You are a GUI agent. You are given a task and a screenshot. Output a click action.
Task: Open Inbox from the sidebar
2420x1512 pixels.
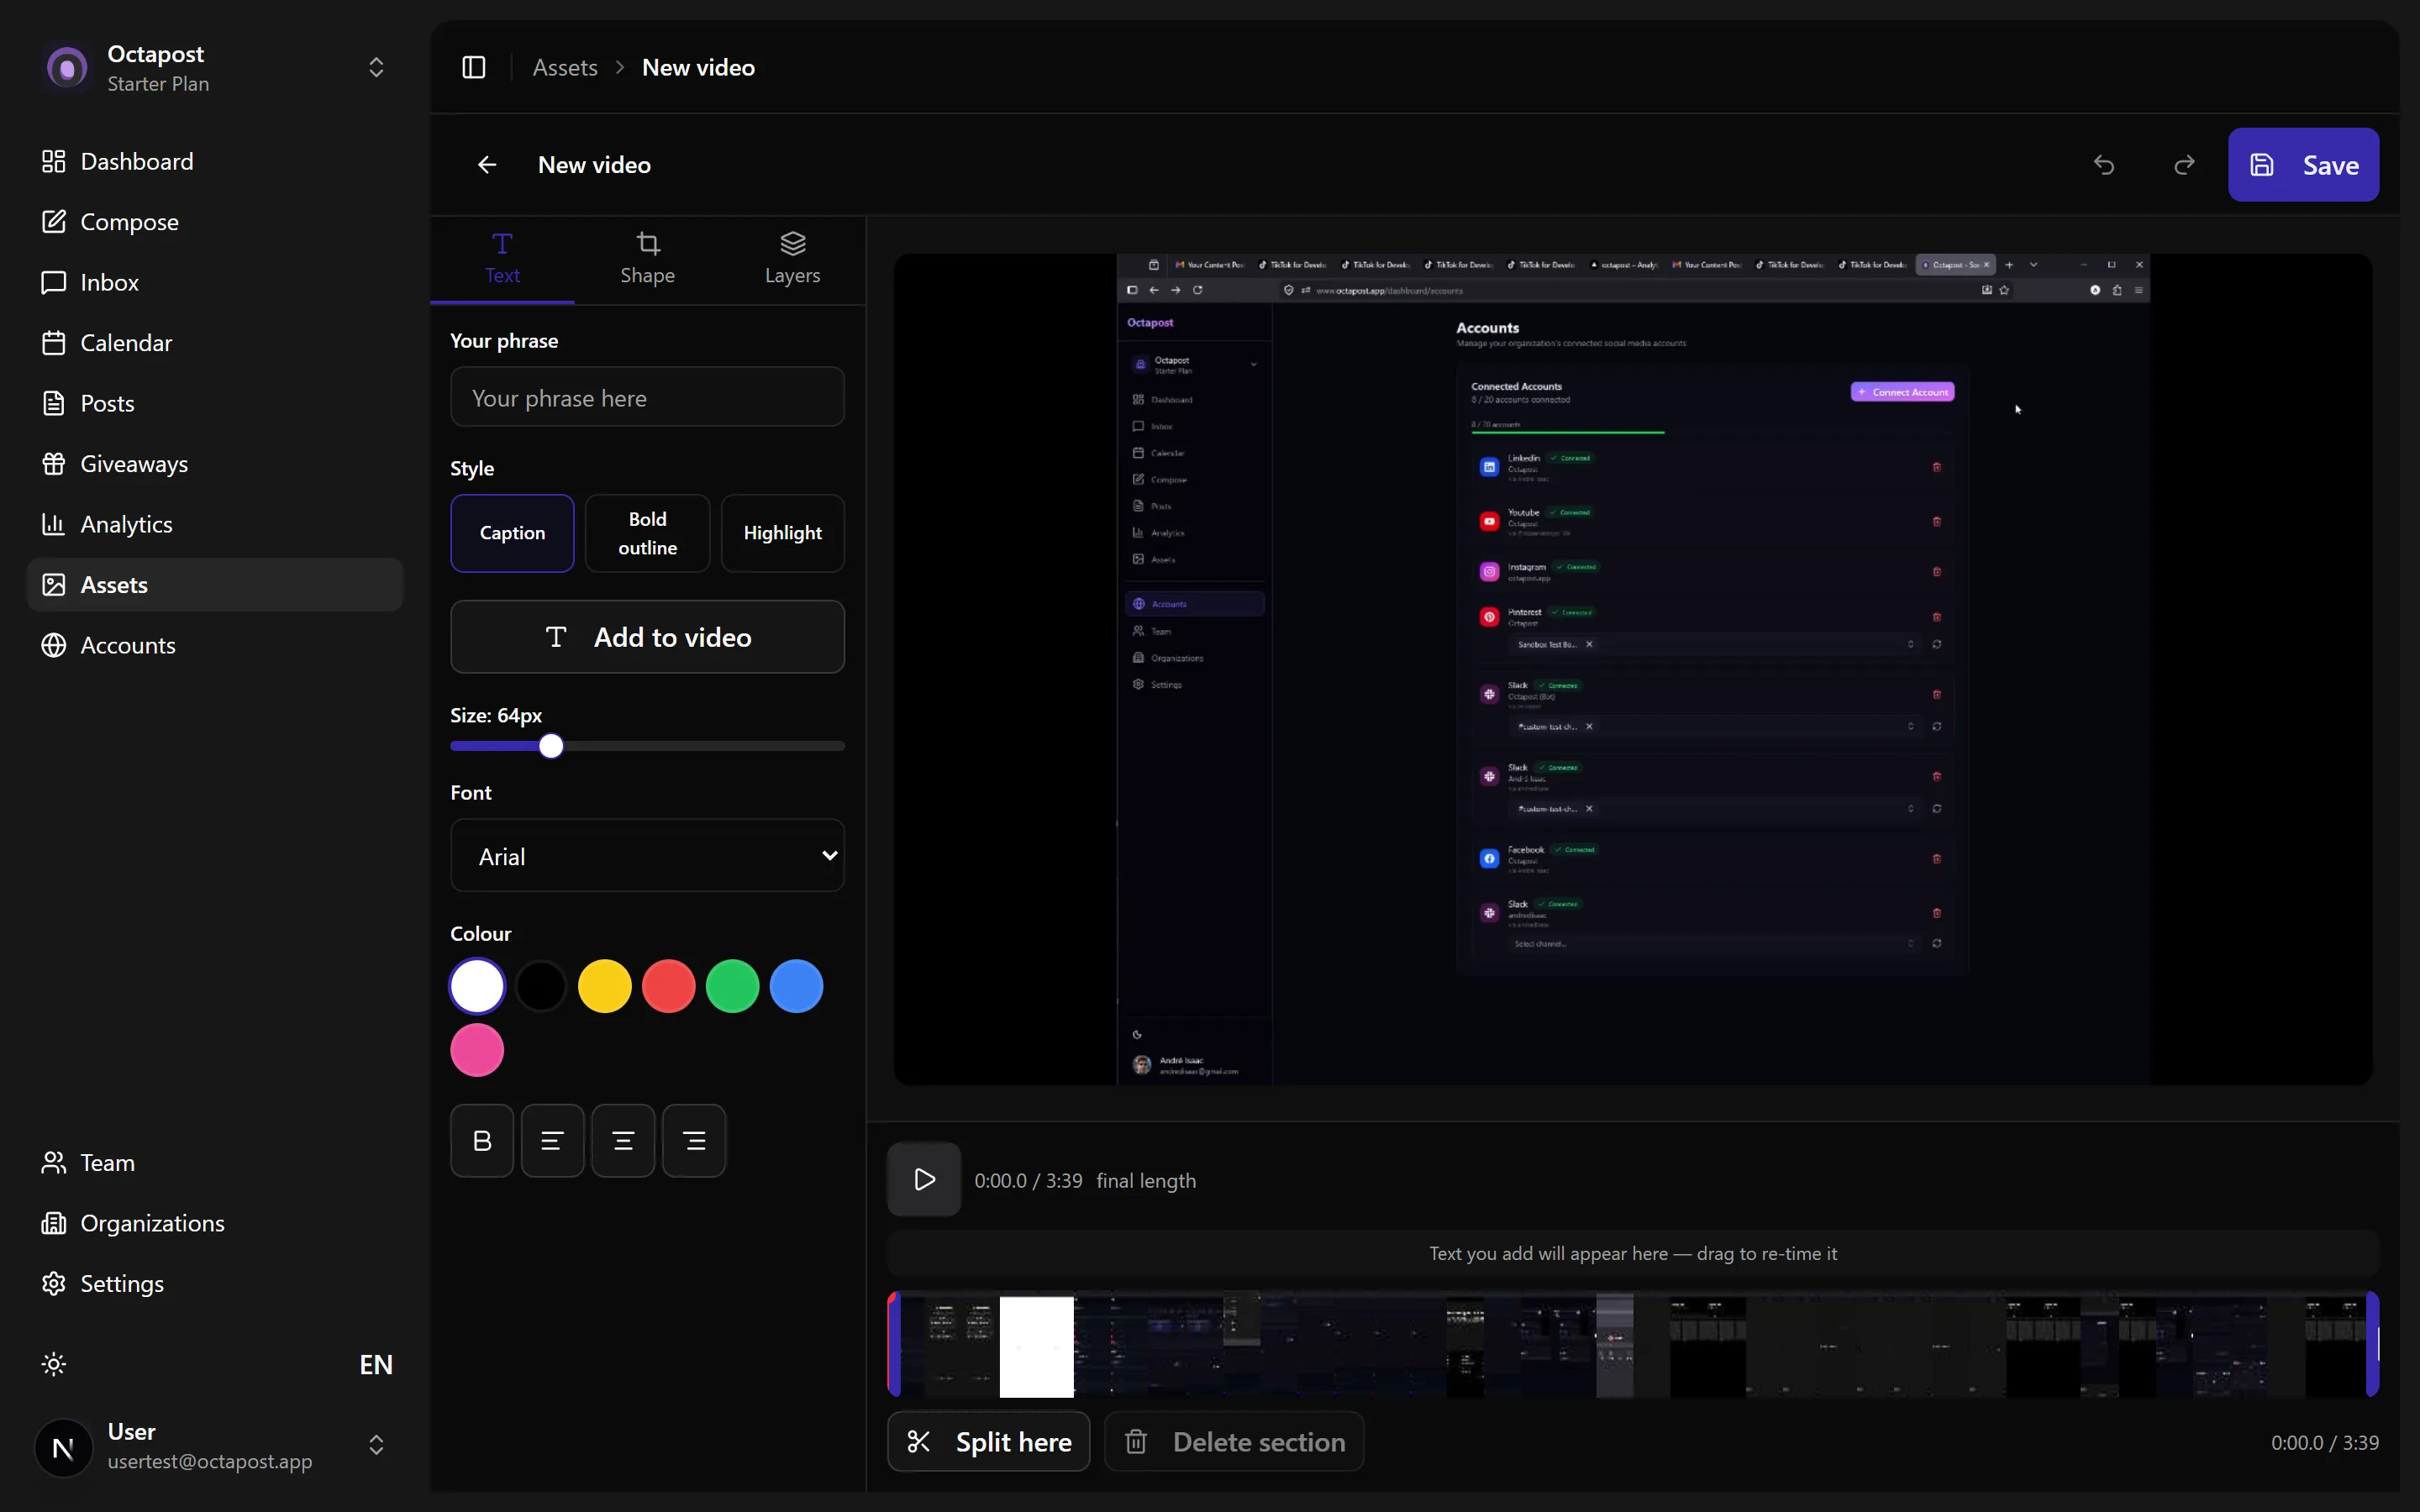point(215,282)
